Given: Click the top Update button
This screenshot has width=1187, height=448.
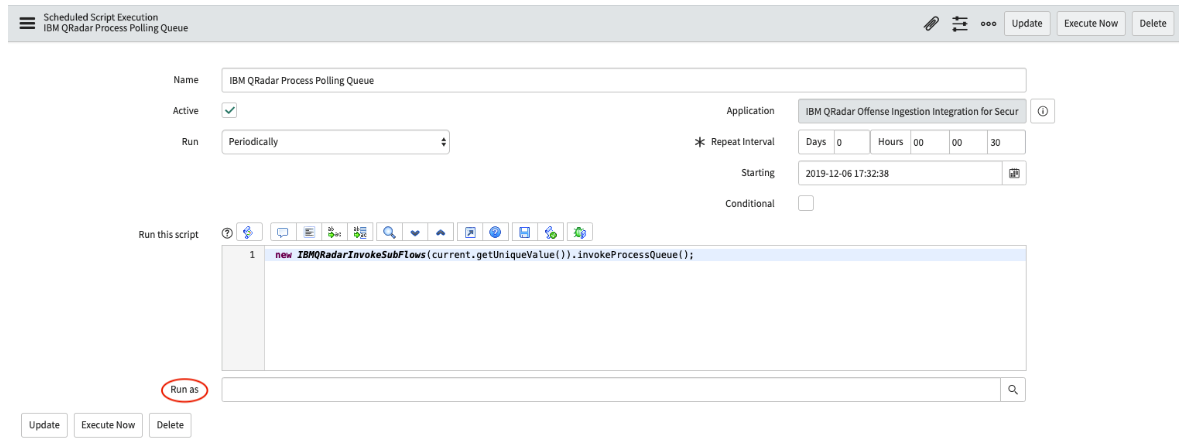Looking at the screenshot, I should click(1027, 23).
